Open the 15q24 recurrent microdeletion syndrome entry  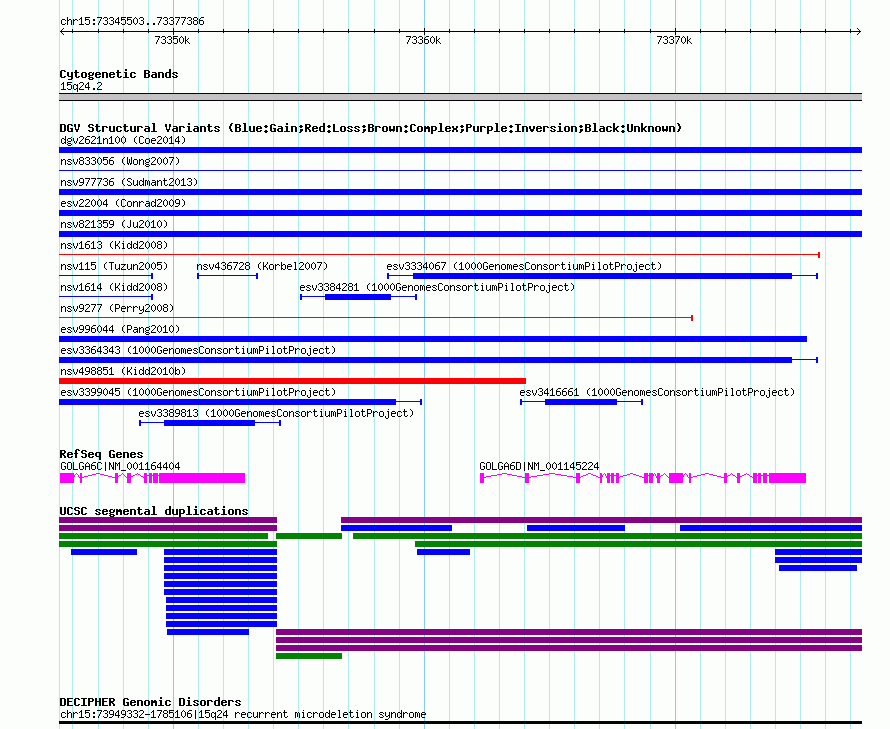click(243, 714)
